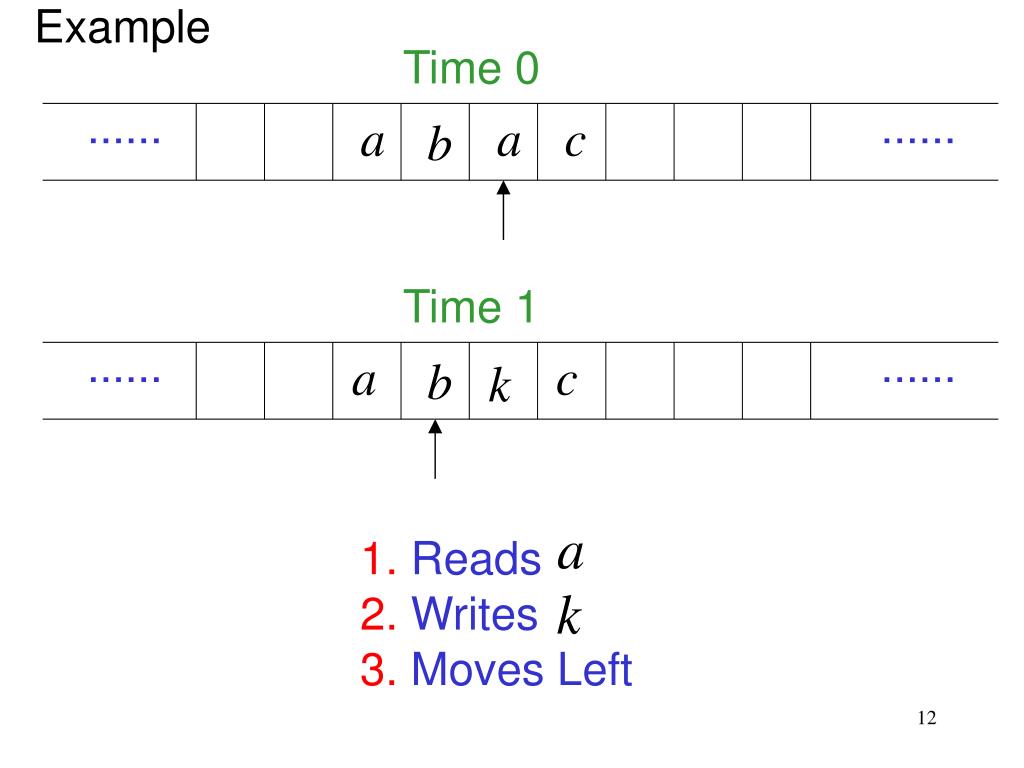Click the red step number 1
The width and height of the screenshot is (1024, 768).
378,559
